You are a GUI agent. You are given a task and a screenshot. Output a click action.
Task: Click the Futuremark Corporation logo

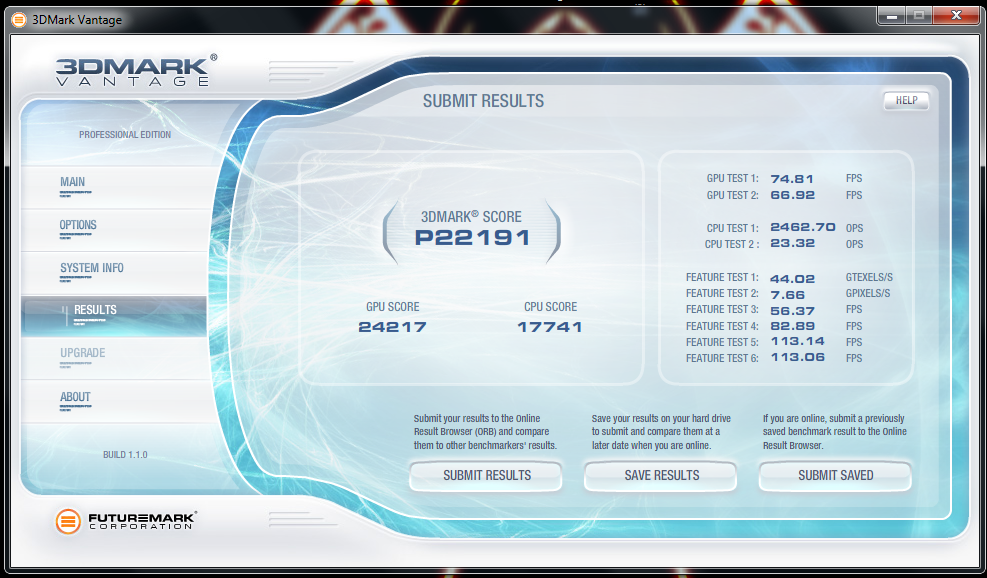pos(126,521)
